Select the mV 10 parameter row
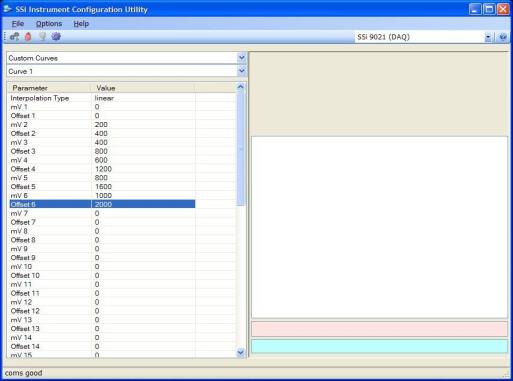513x381 pixels. tap(102, 266)
